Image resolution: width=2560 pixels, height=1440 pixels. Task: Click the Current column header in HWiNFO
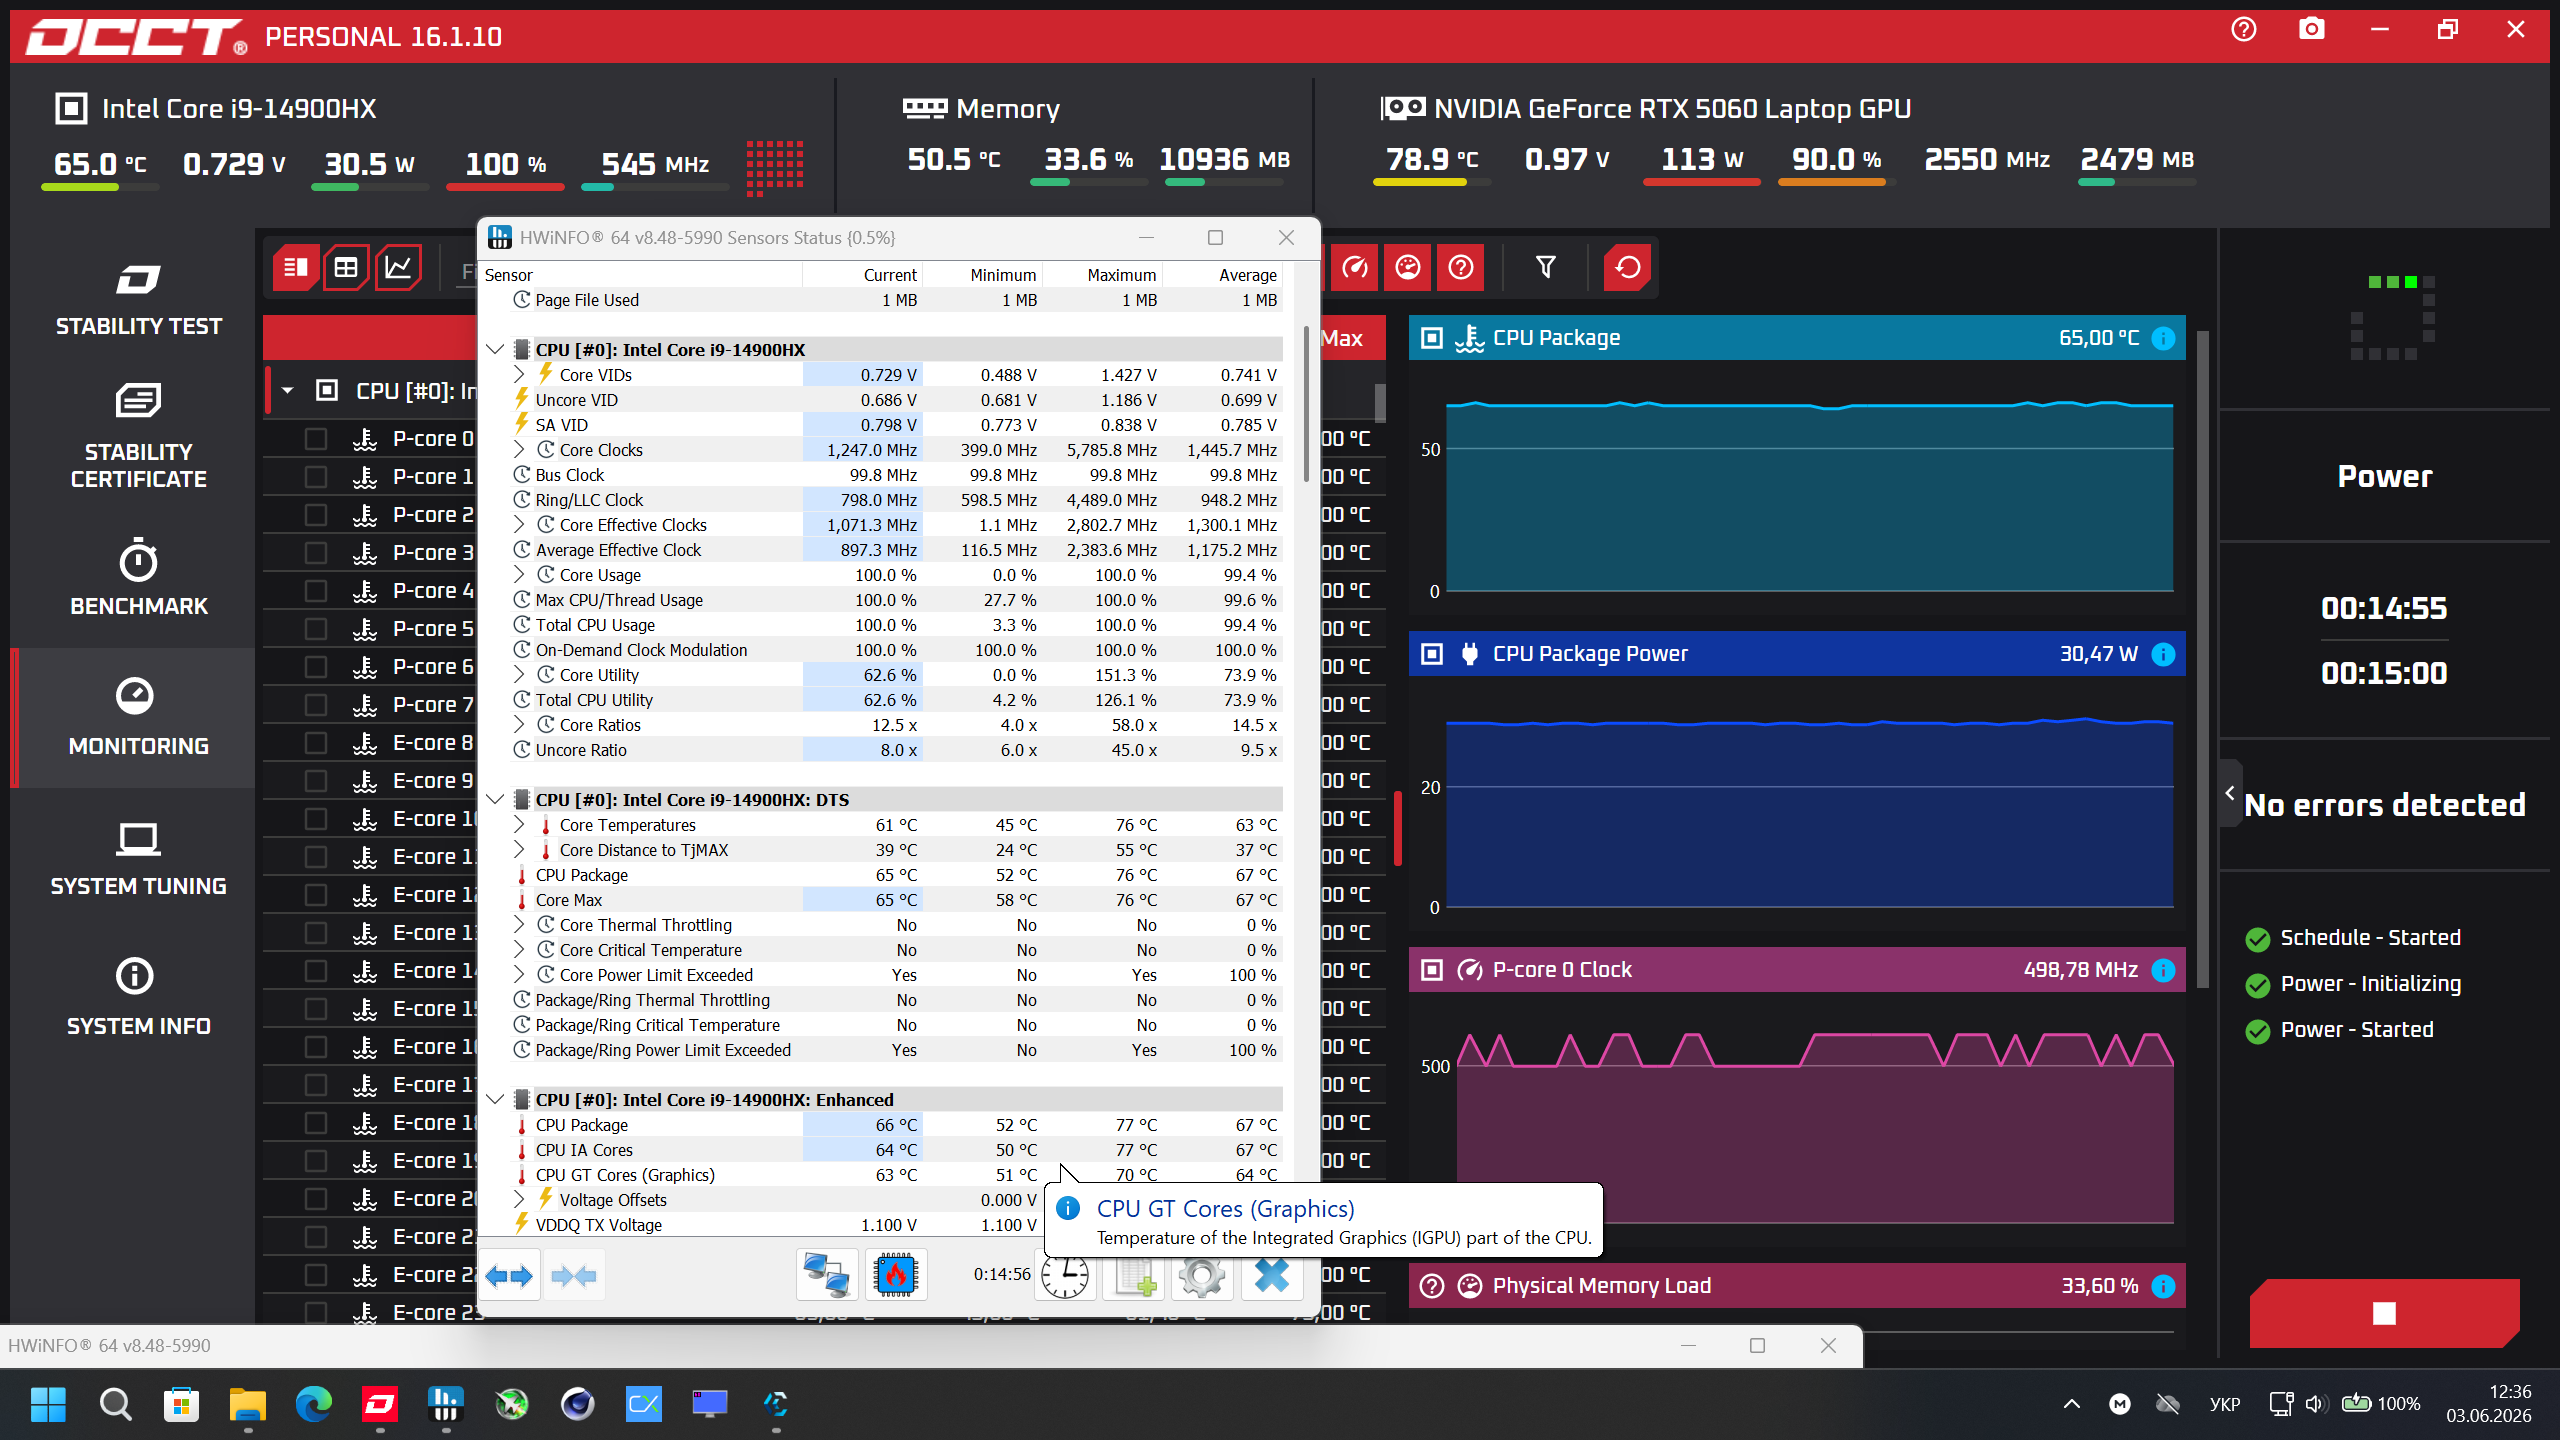[862, 275]
